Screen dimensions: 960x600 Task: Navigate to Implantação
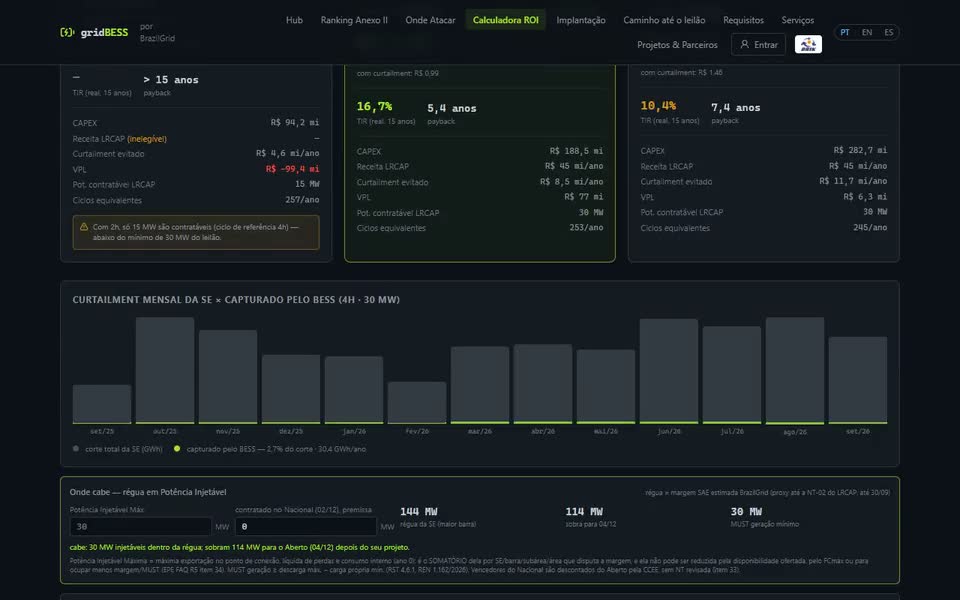[581, 20]
